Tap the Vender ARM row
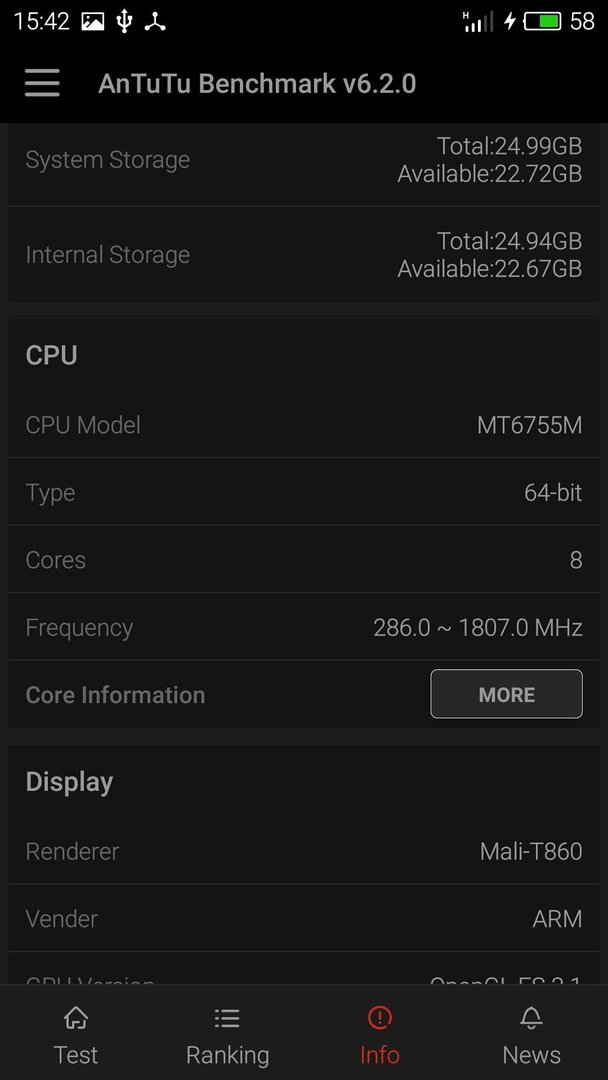The width and height of the screenshot is (608, 1080). 304,919
